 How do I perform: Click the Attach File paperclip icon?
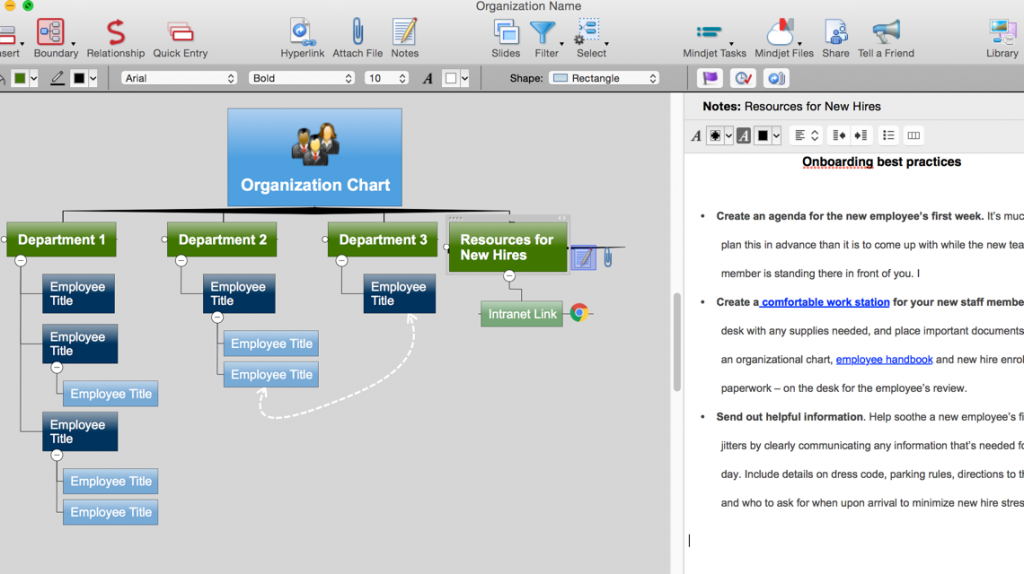pos(357,34)
